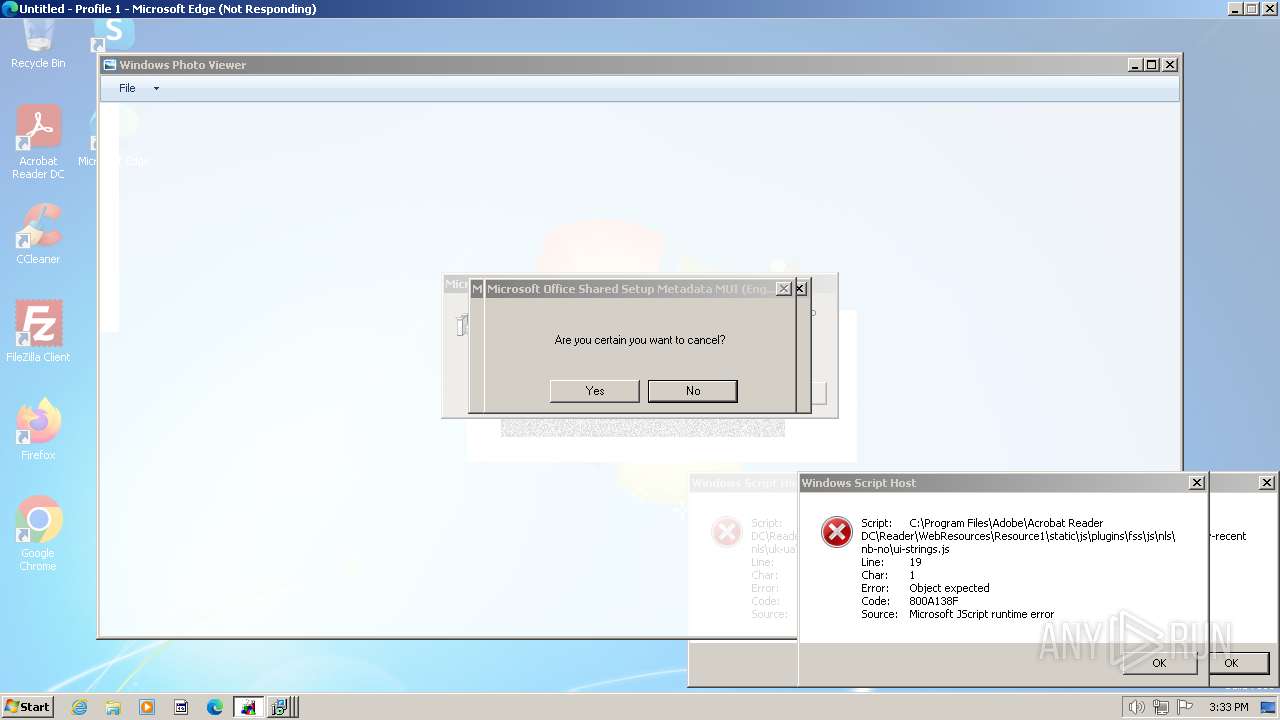Open Google Chrome desktop shortcut
1280x720 pixels.
coord(38,534)
